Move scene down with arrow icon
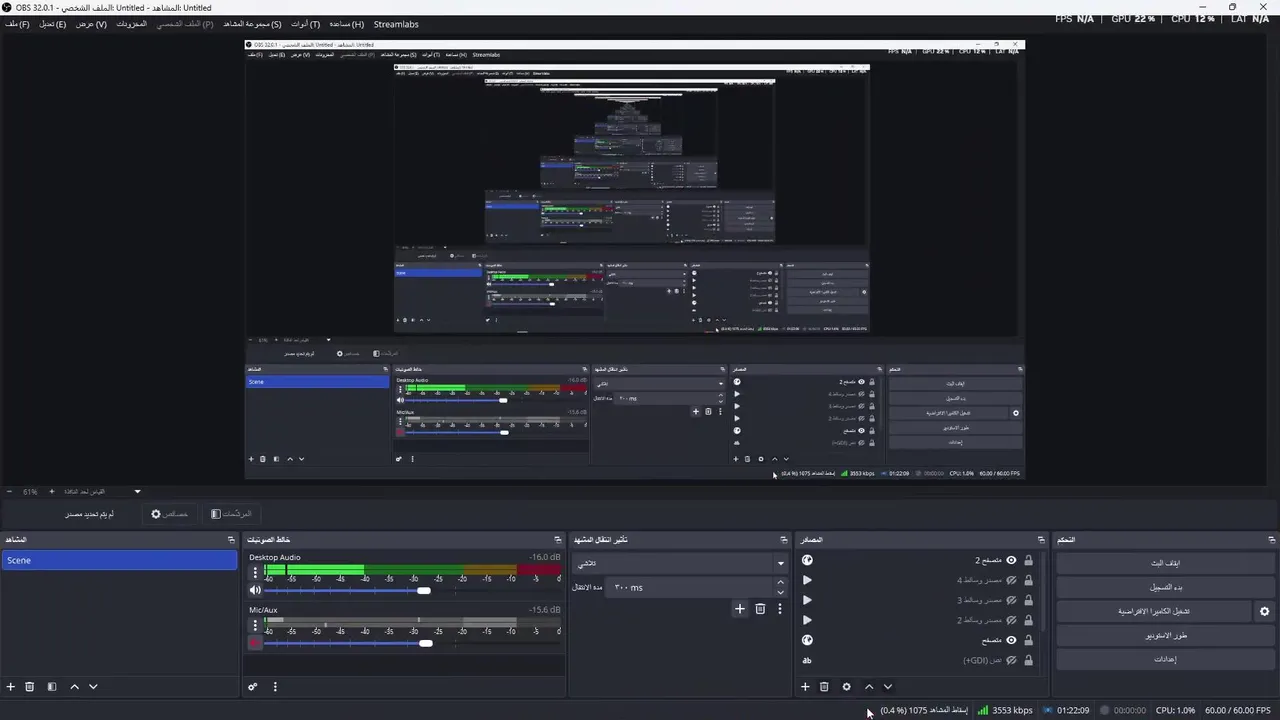 [x=93, y=687]
